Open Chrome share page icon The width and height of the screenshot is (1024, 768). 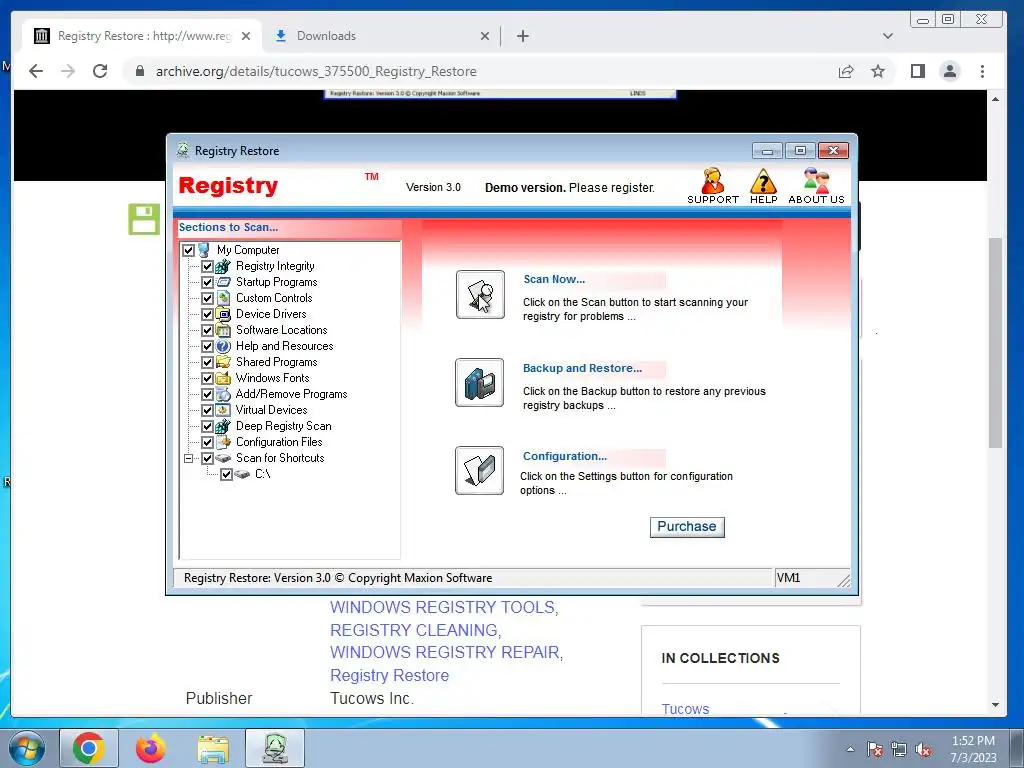coord(846,71)
